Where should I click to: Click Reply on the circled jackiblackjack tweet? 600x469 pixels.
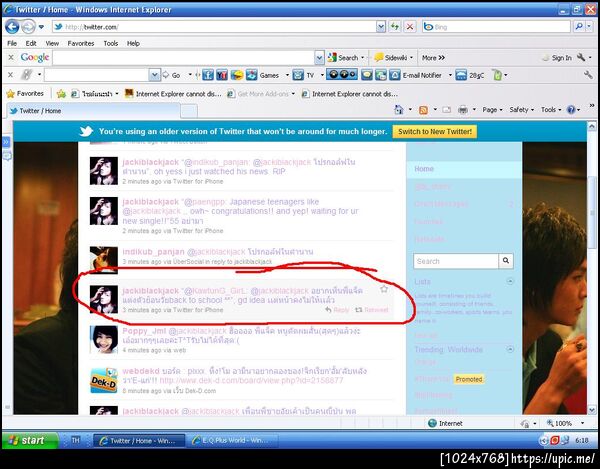(337, 310)
